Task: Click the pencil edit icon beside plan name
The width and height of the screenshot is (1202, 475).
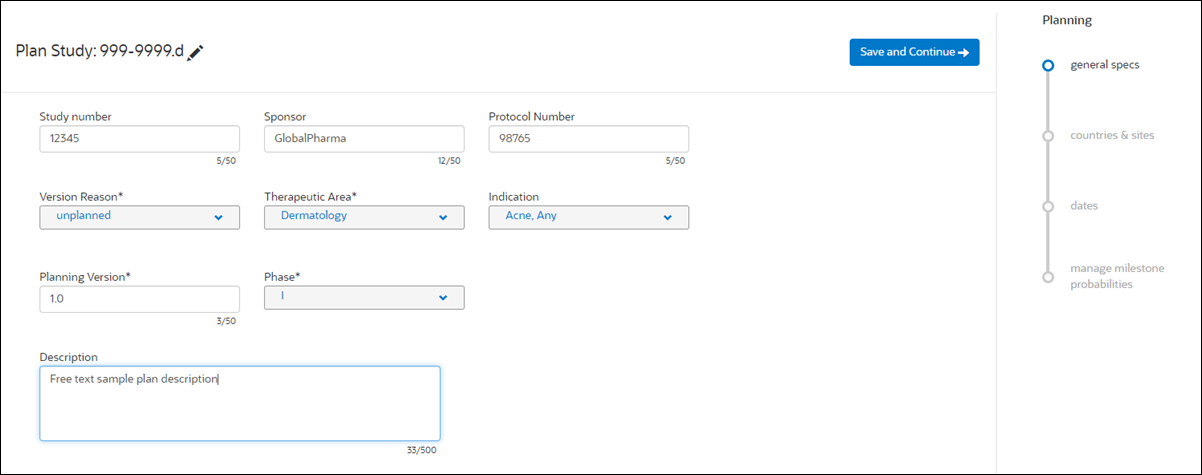Action: [x=196, y=52]
